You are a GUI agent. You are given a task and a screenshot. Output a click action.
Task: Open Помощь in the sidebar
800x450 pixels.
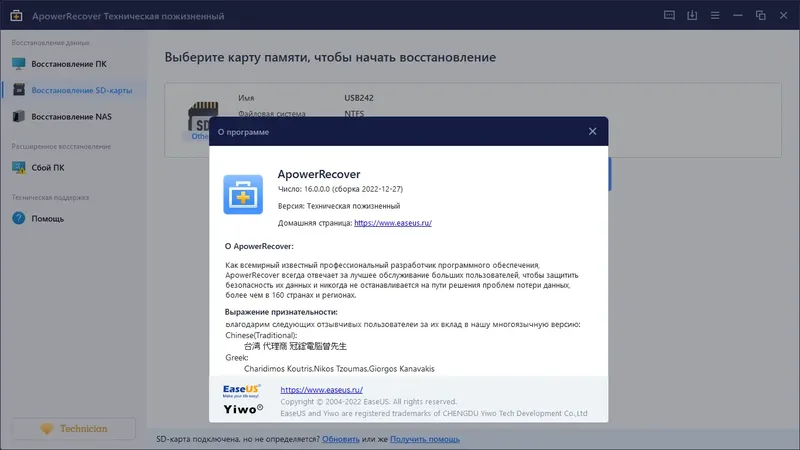(73, 218)
